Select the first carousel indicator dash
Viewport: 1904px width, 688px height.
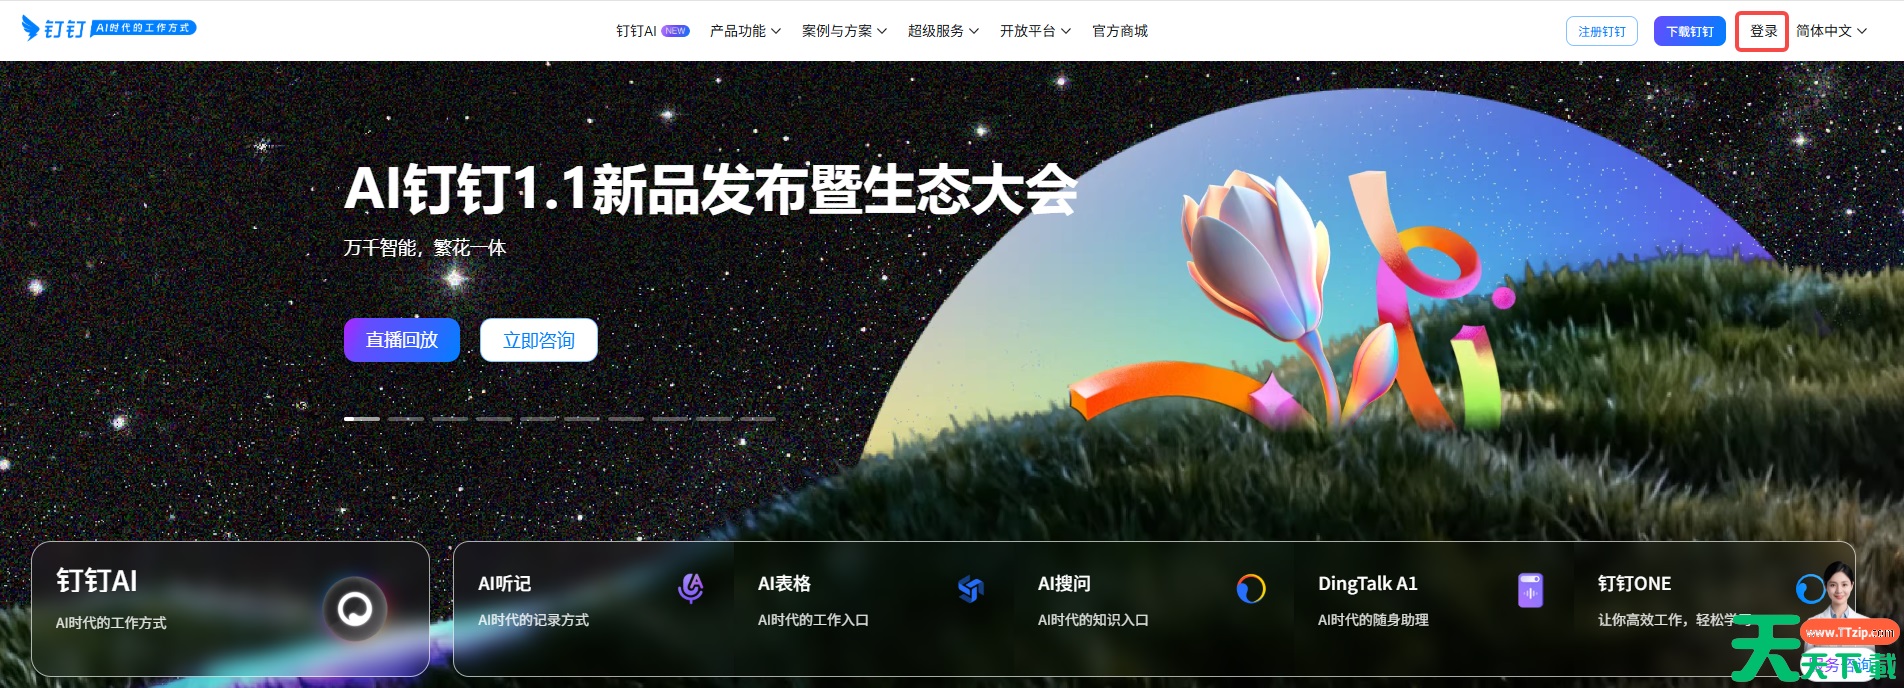(362, 419)
